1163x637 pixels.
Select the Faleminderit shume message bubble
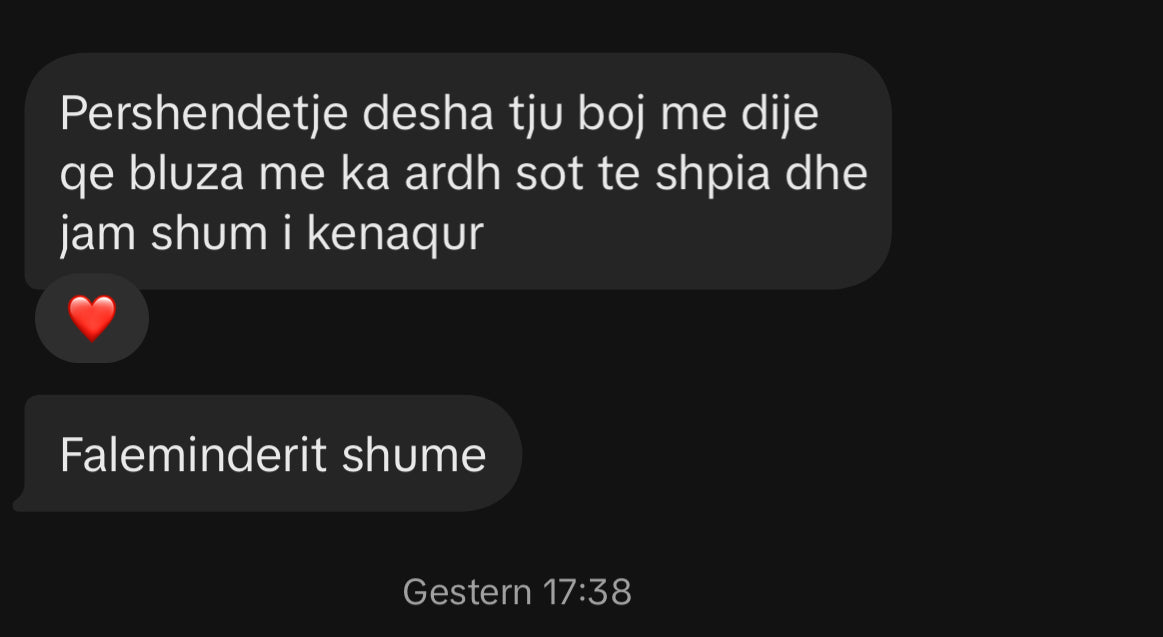pos(268,454)
